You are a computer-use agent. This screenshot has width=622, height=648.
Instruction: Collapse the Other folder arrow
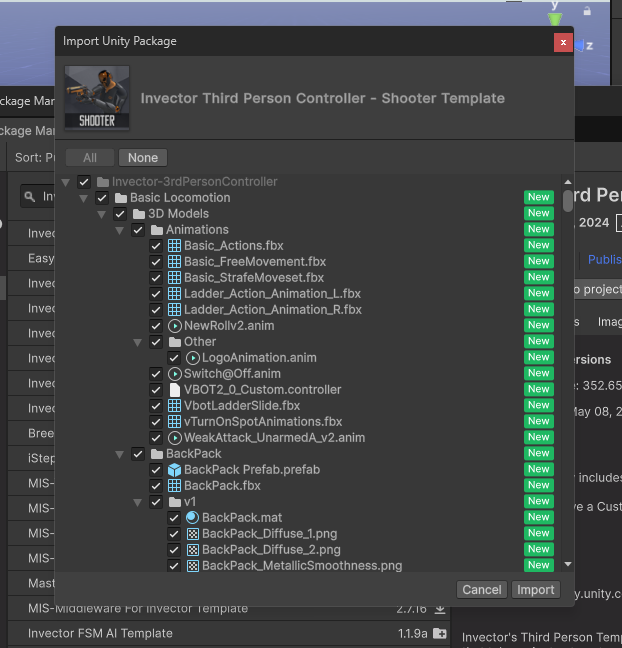point(138,343)
